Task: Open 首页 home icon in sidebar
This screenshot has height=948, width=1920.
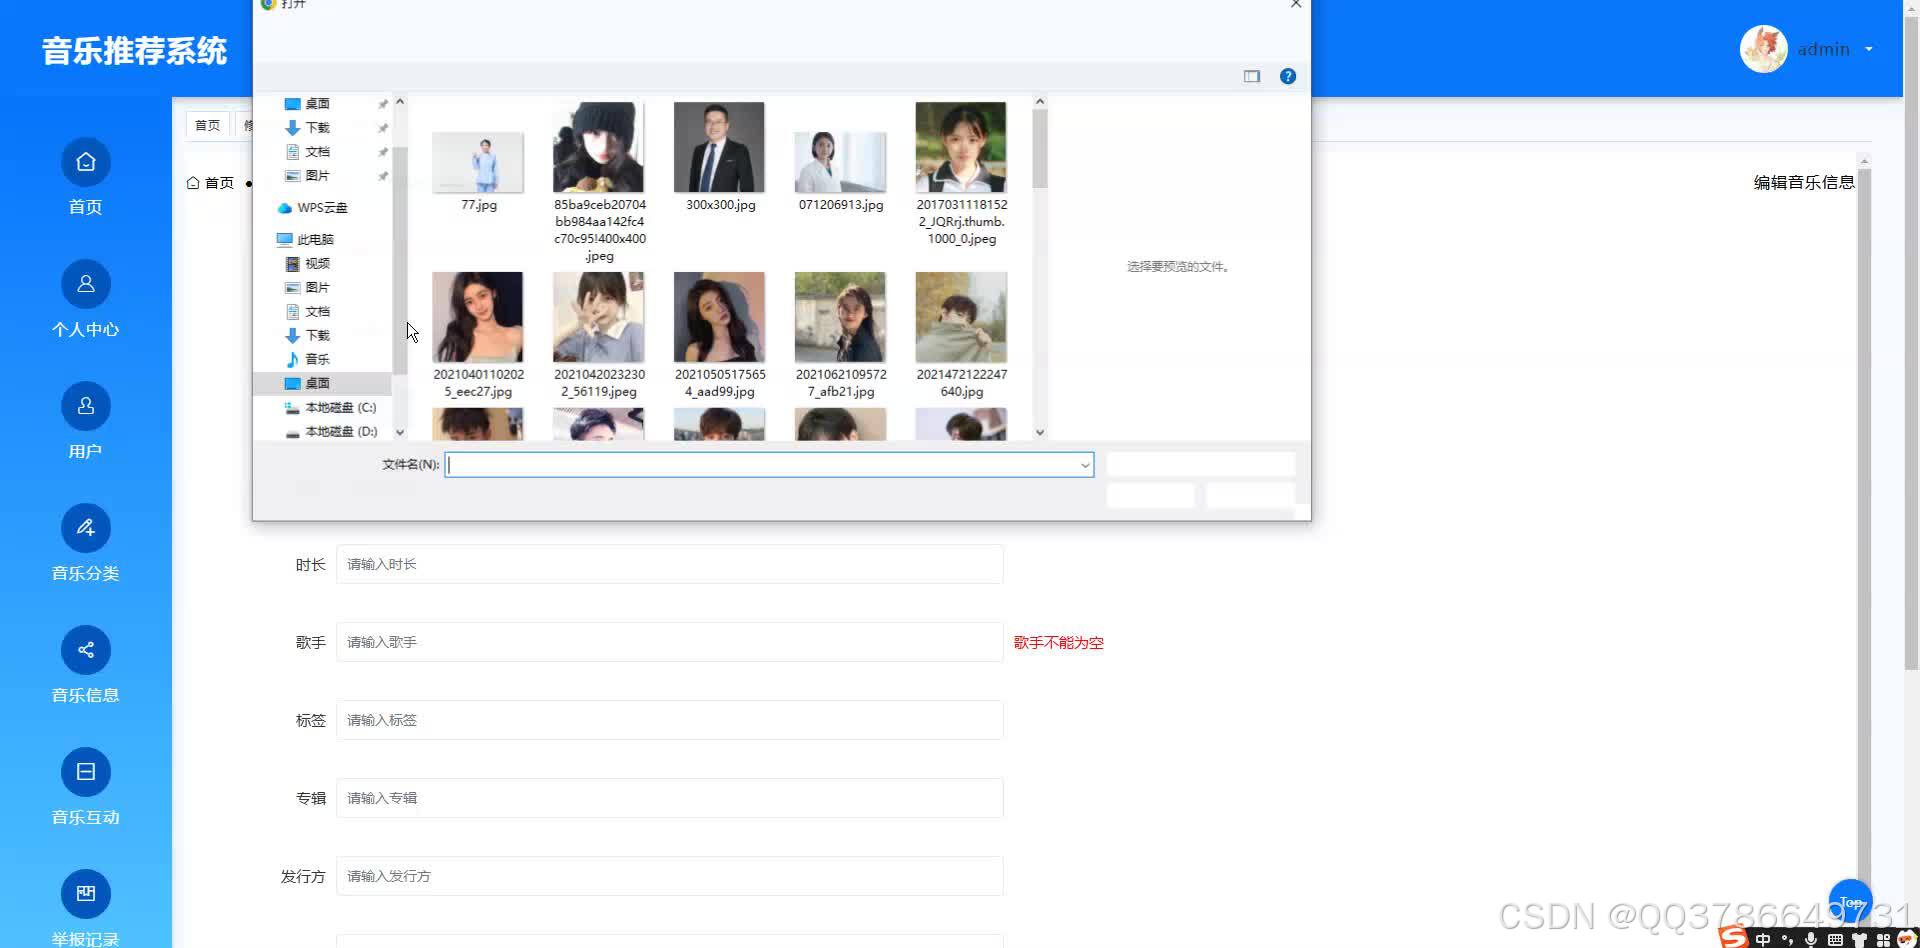Action: 86,162
